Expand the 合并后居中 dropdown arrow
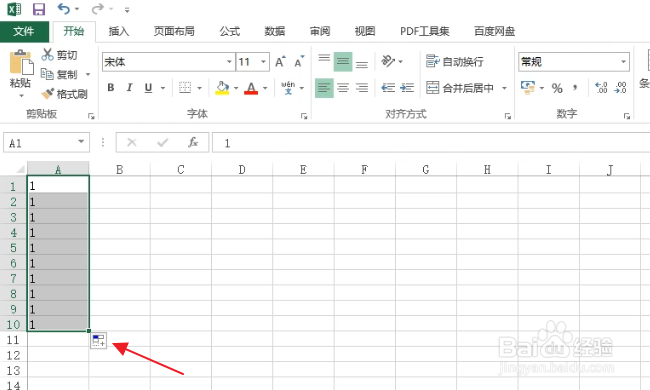 coord(504,88)
